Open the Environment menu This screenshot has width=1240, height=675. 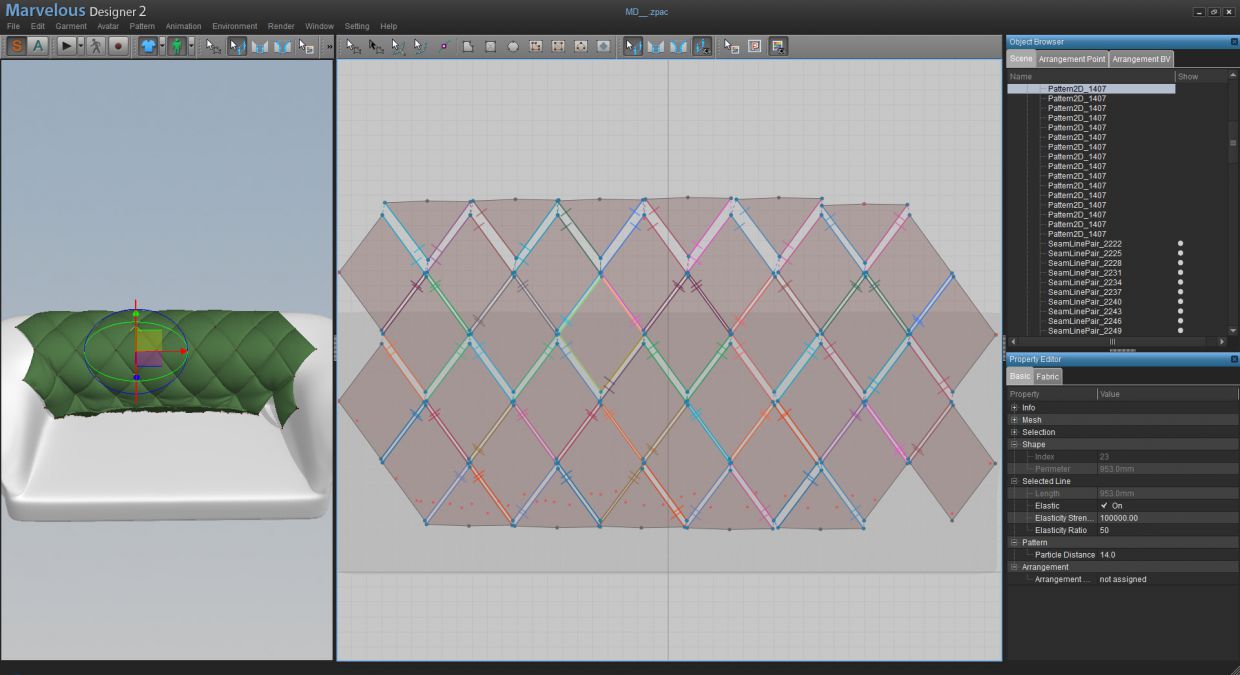[x=234, y=26]
